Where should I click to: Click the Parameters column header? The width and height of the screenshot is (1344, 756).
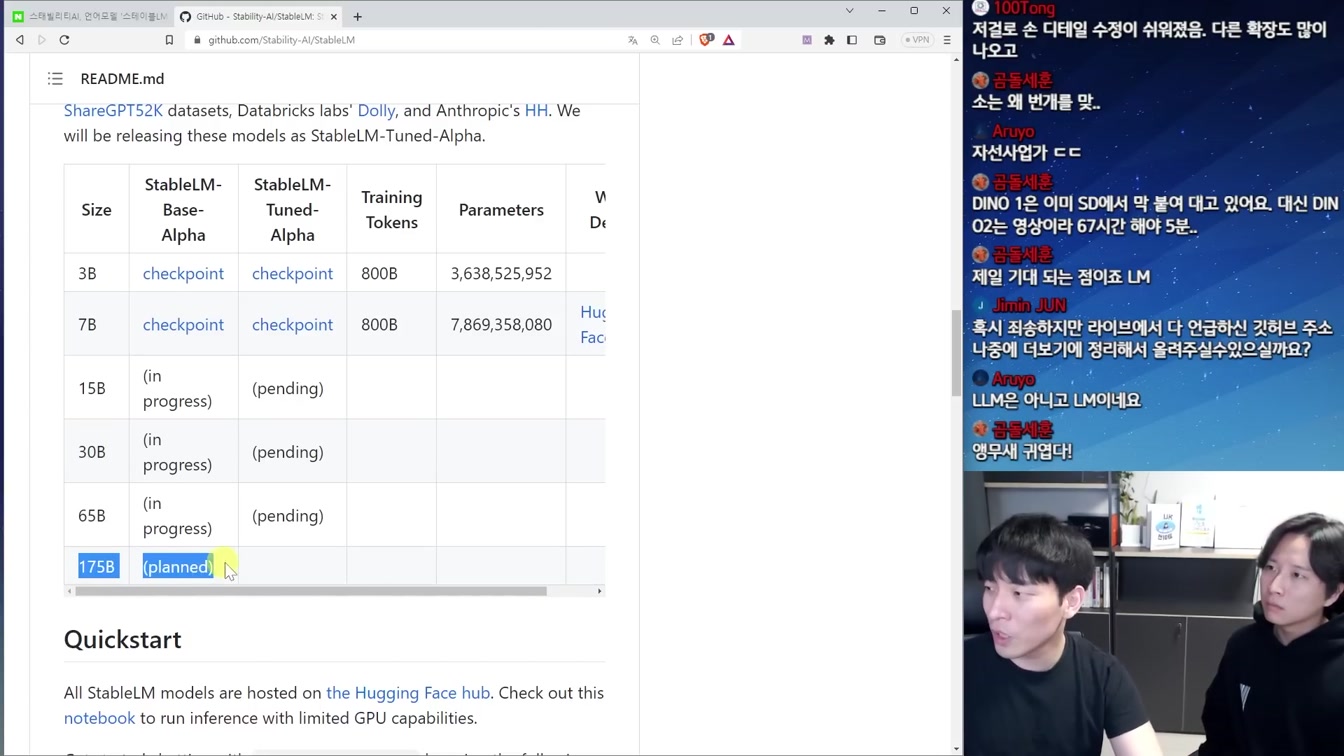pos(501,210)
